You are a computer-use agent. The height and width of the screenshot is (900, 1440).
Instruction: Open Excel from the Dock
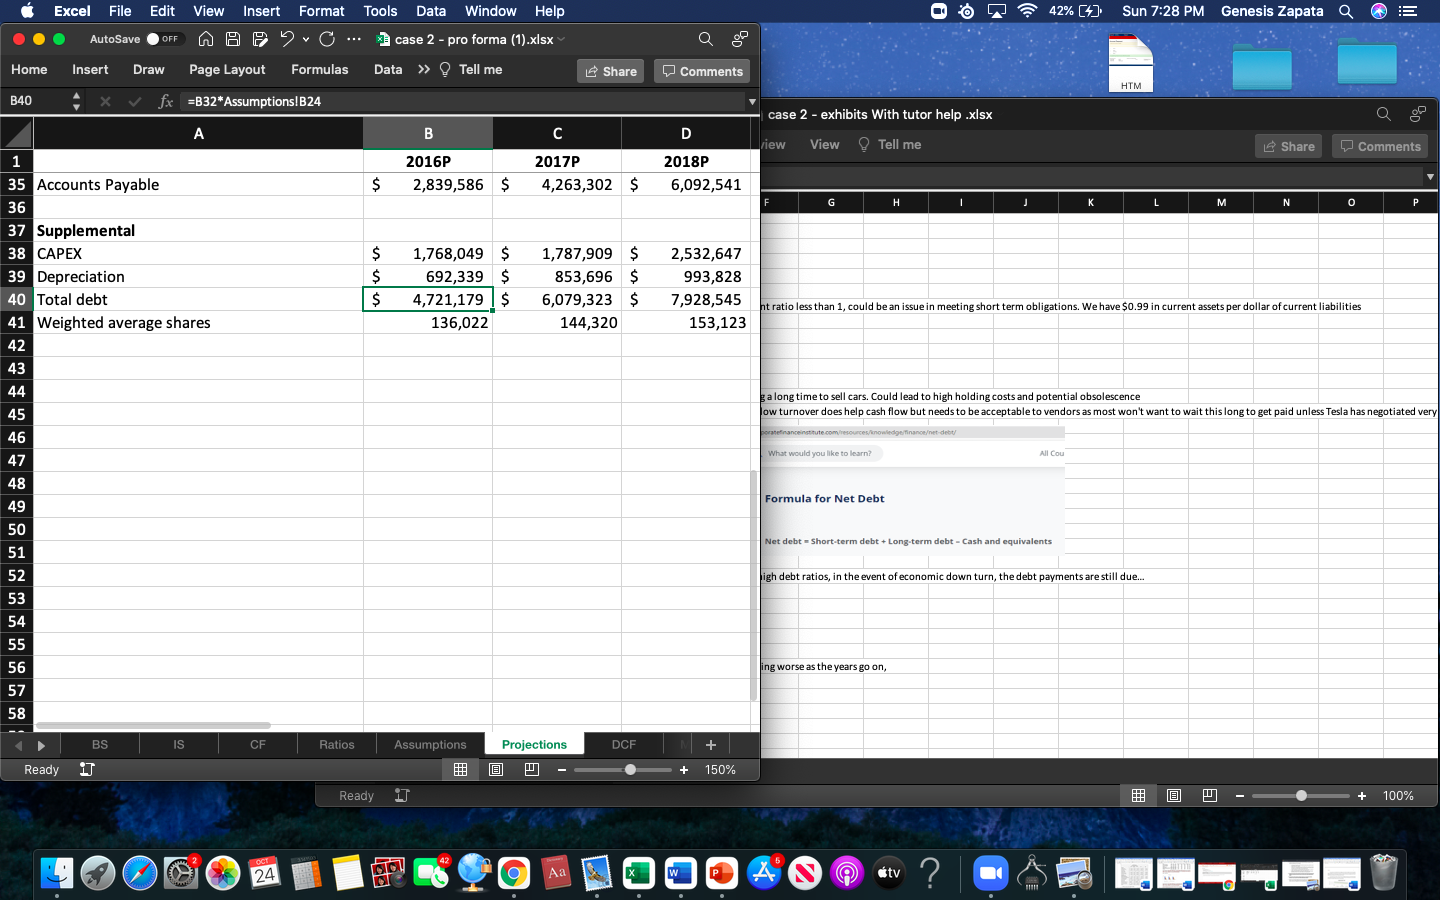[639, 873]
